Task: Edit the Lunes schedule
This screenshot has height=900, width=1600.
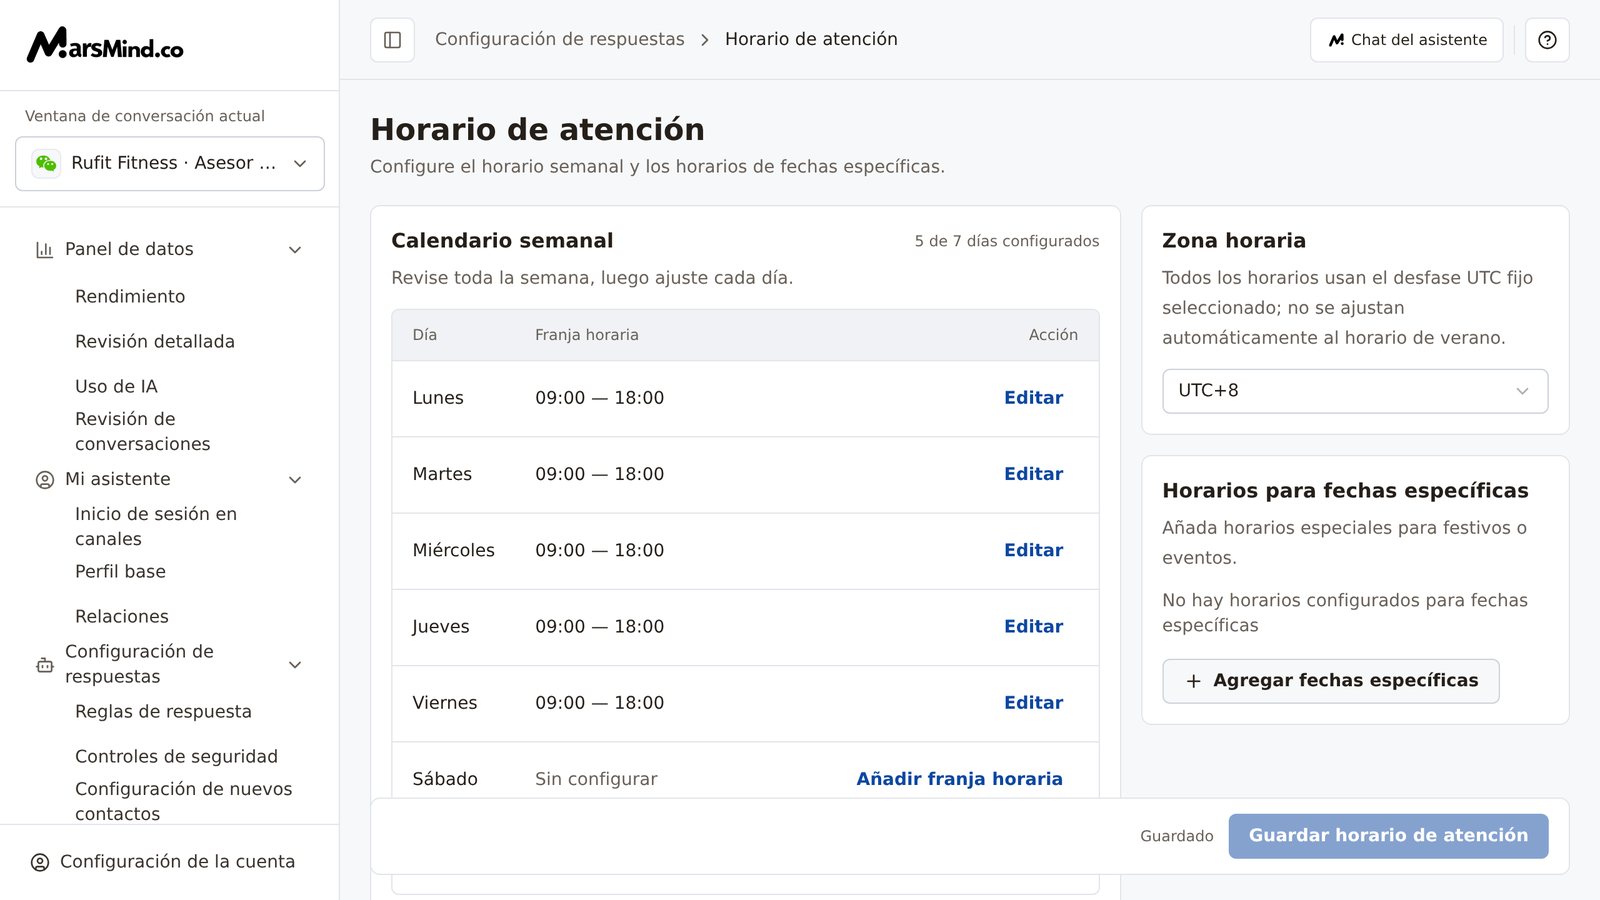Action: point(1033,398)
